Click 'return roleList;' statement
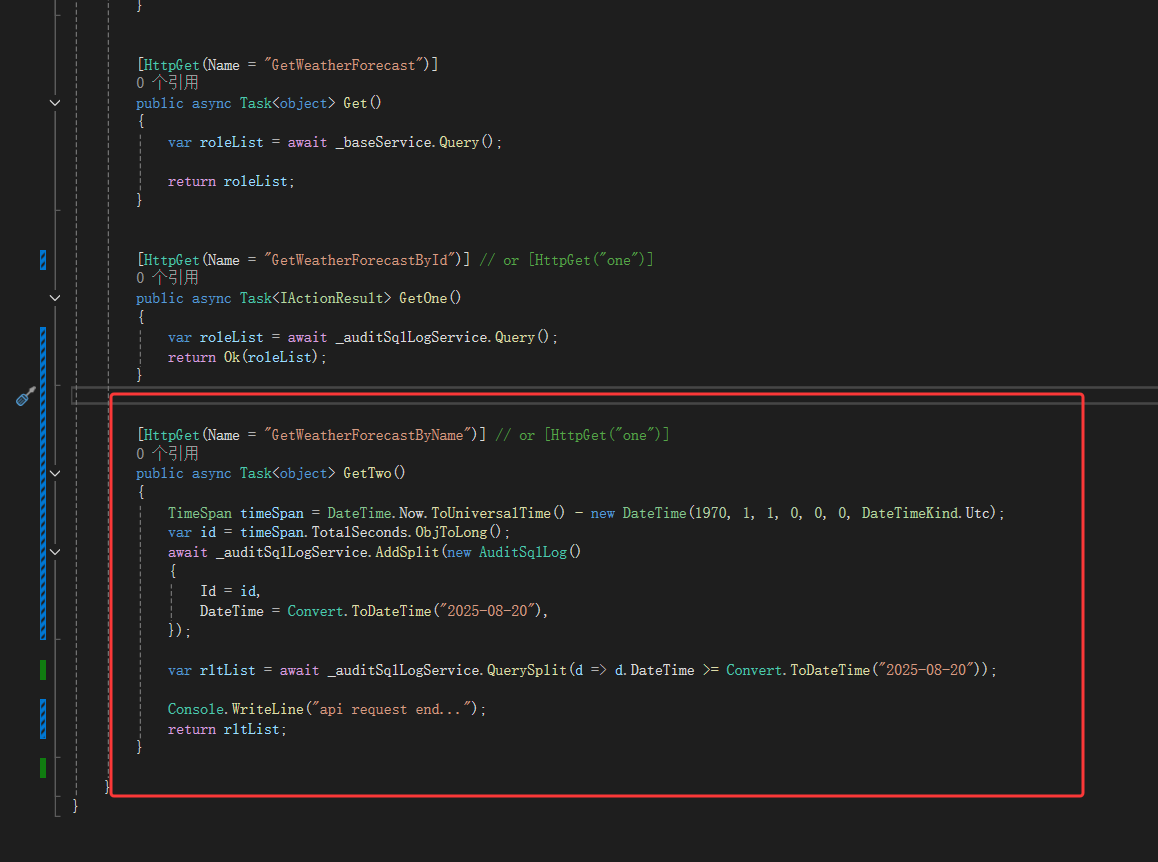This screenshot has height=862, width=1158. (x=231, y=181)
